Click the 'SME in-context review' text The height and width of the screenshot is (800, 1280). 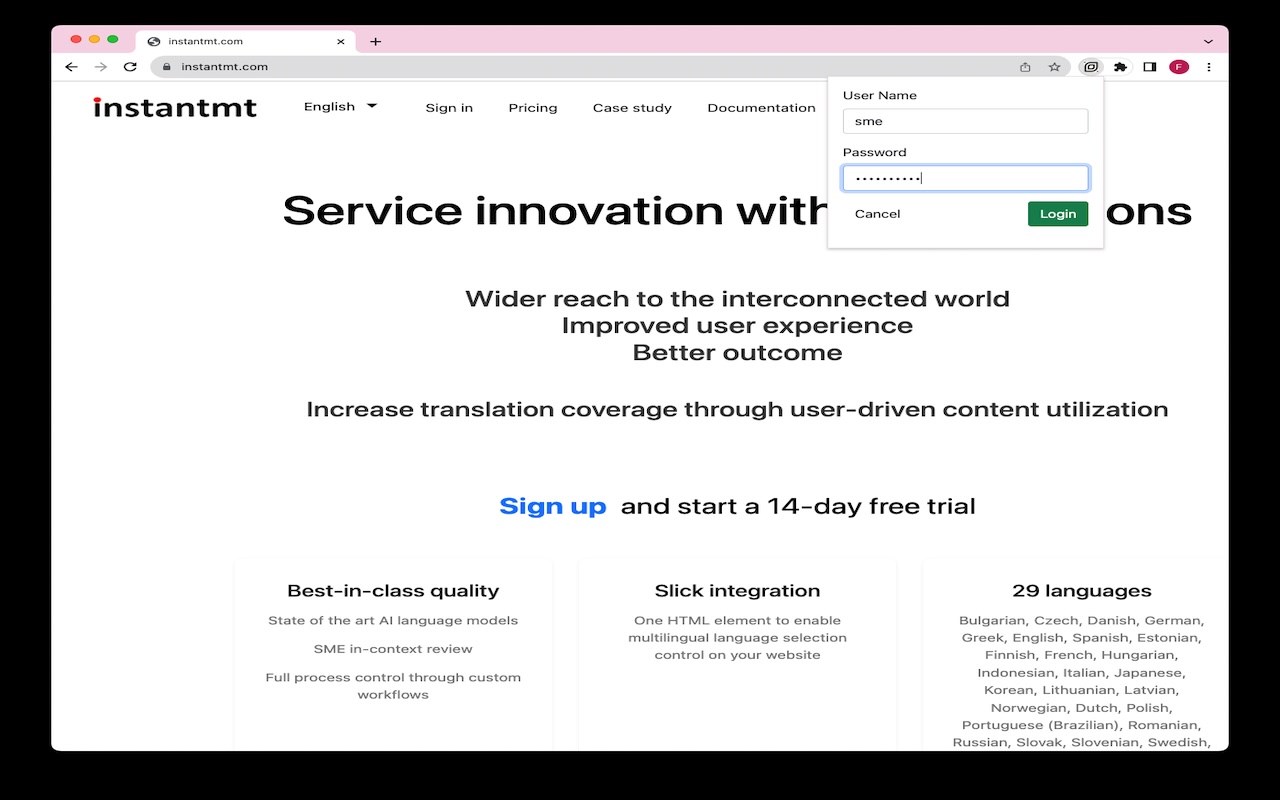393,649
